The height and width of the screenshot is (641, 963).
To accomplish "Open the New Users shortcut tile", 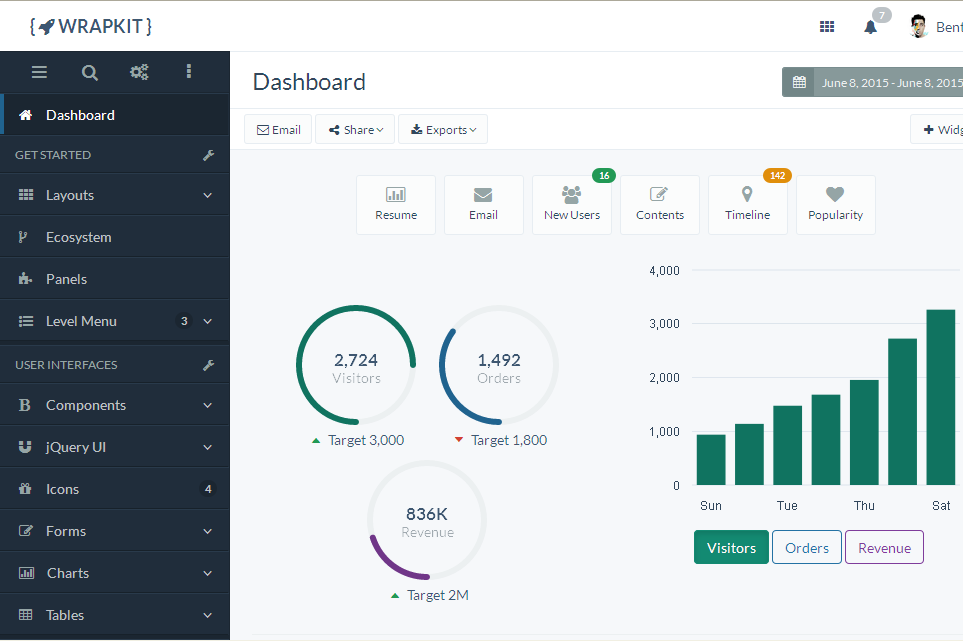I will 572,205.
